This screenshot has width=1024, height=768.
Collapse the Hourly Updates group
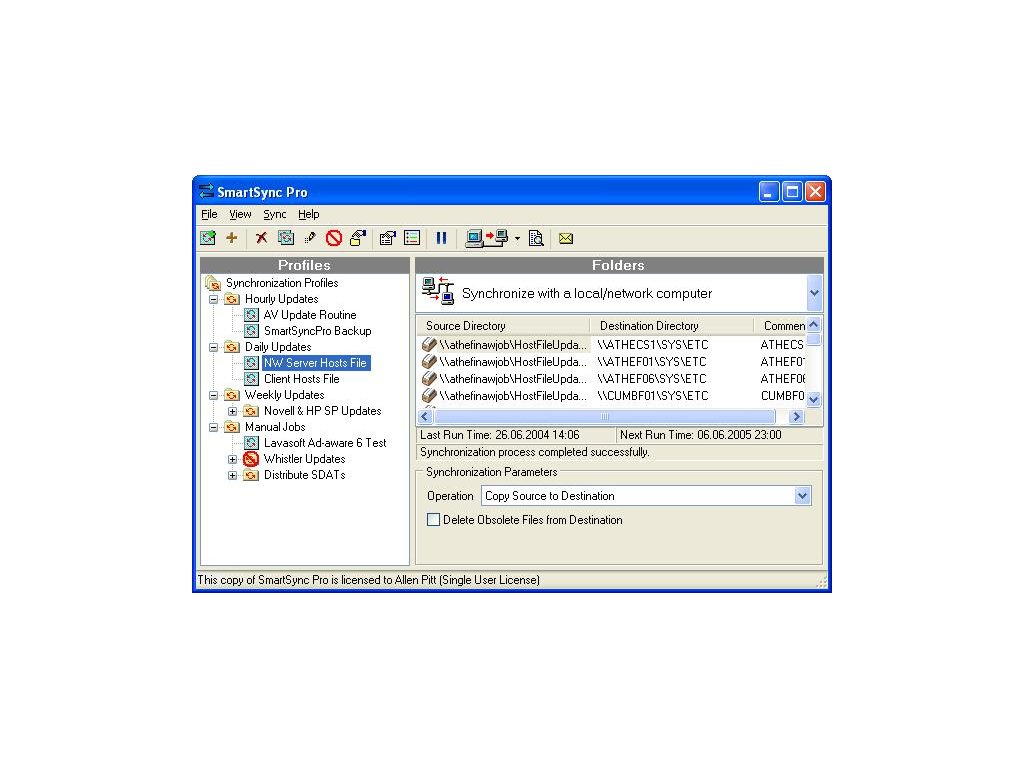[213, 299]
